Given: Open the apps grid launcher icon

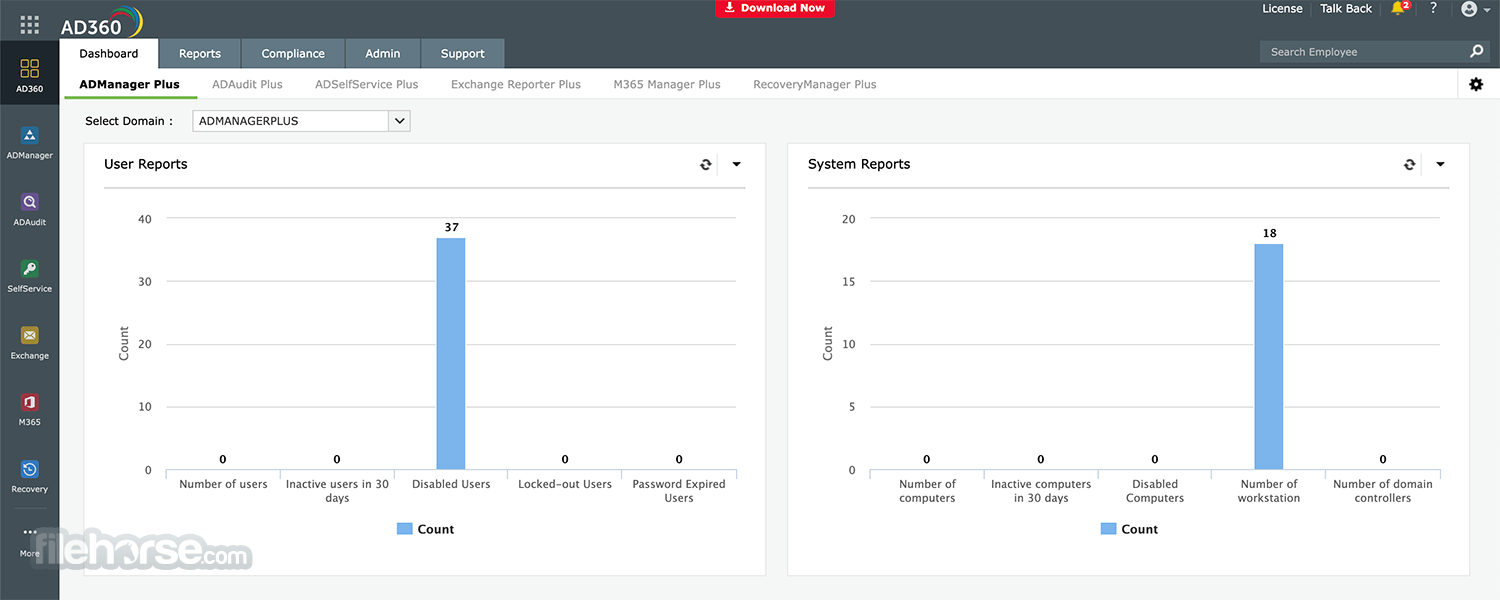Looking at the screenshot, I should (30, 25).
